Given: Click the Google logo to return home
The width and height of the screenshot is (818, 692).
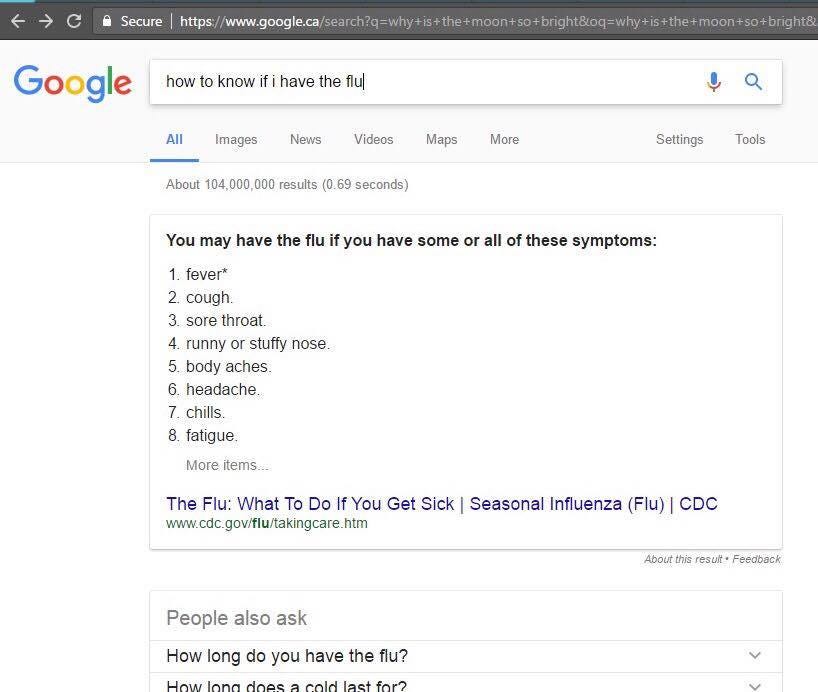Looking at the screenshot, I should coord(72,84).
